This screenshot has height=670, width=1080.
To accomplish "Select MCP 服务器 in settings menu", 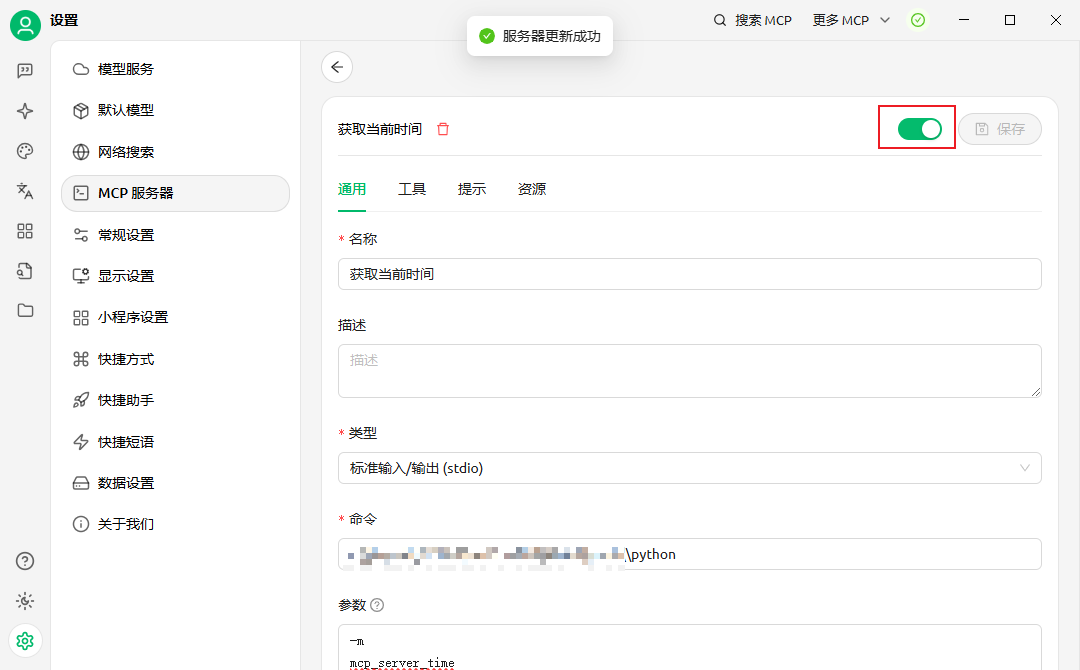I will (175, 193).
